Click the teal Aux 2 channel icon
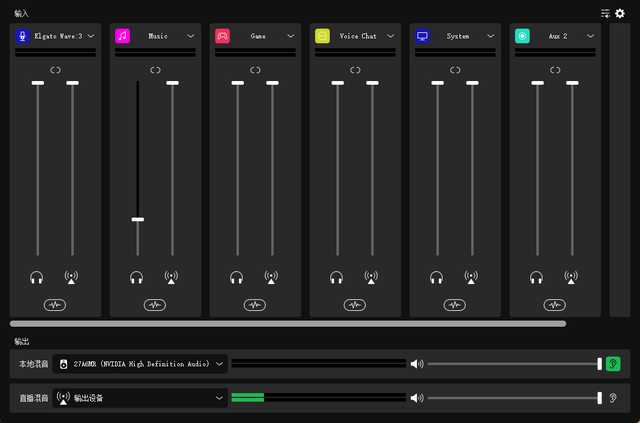The image size is (640, 423). pyautogui.click(x=522, y=36)
